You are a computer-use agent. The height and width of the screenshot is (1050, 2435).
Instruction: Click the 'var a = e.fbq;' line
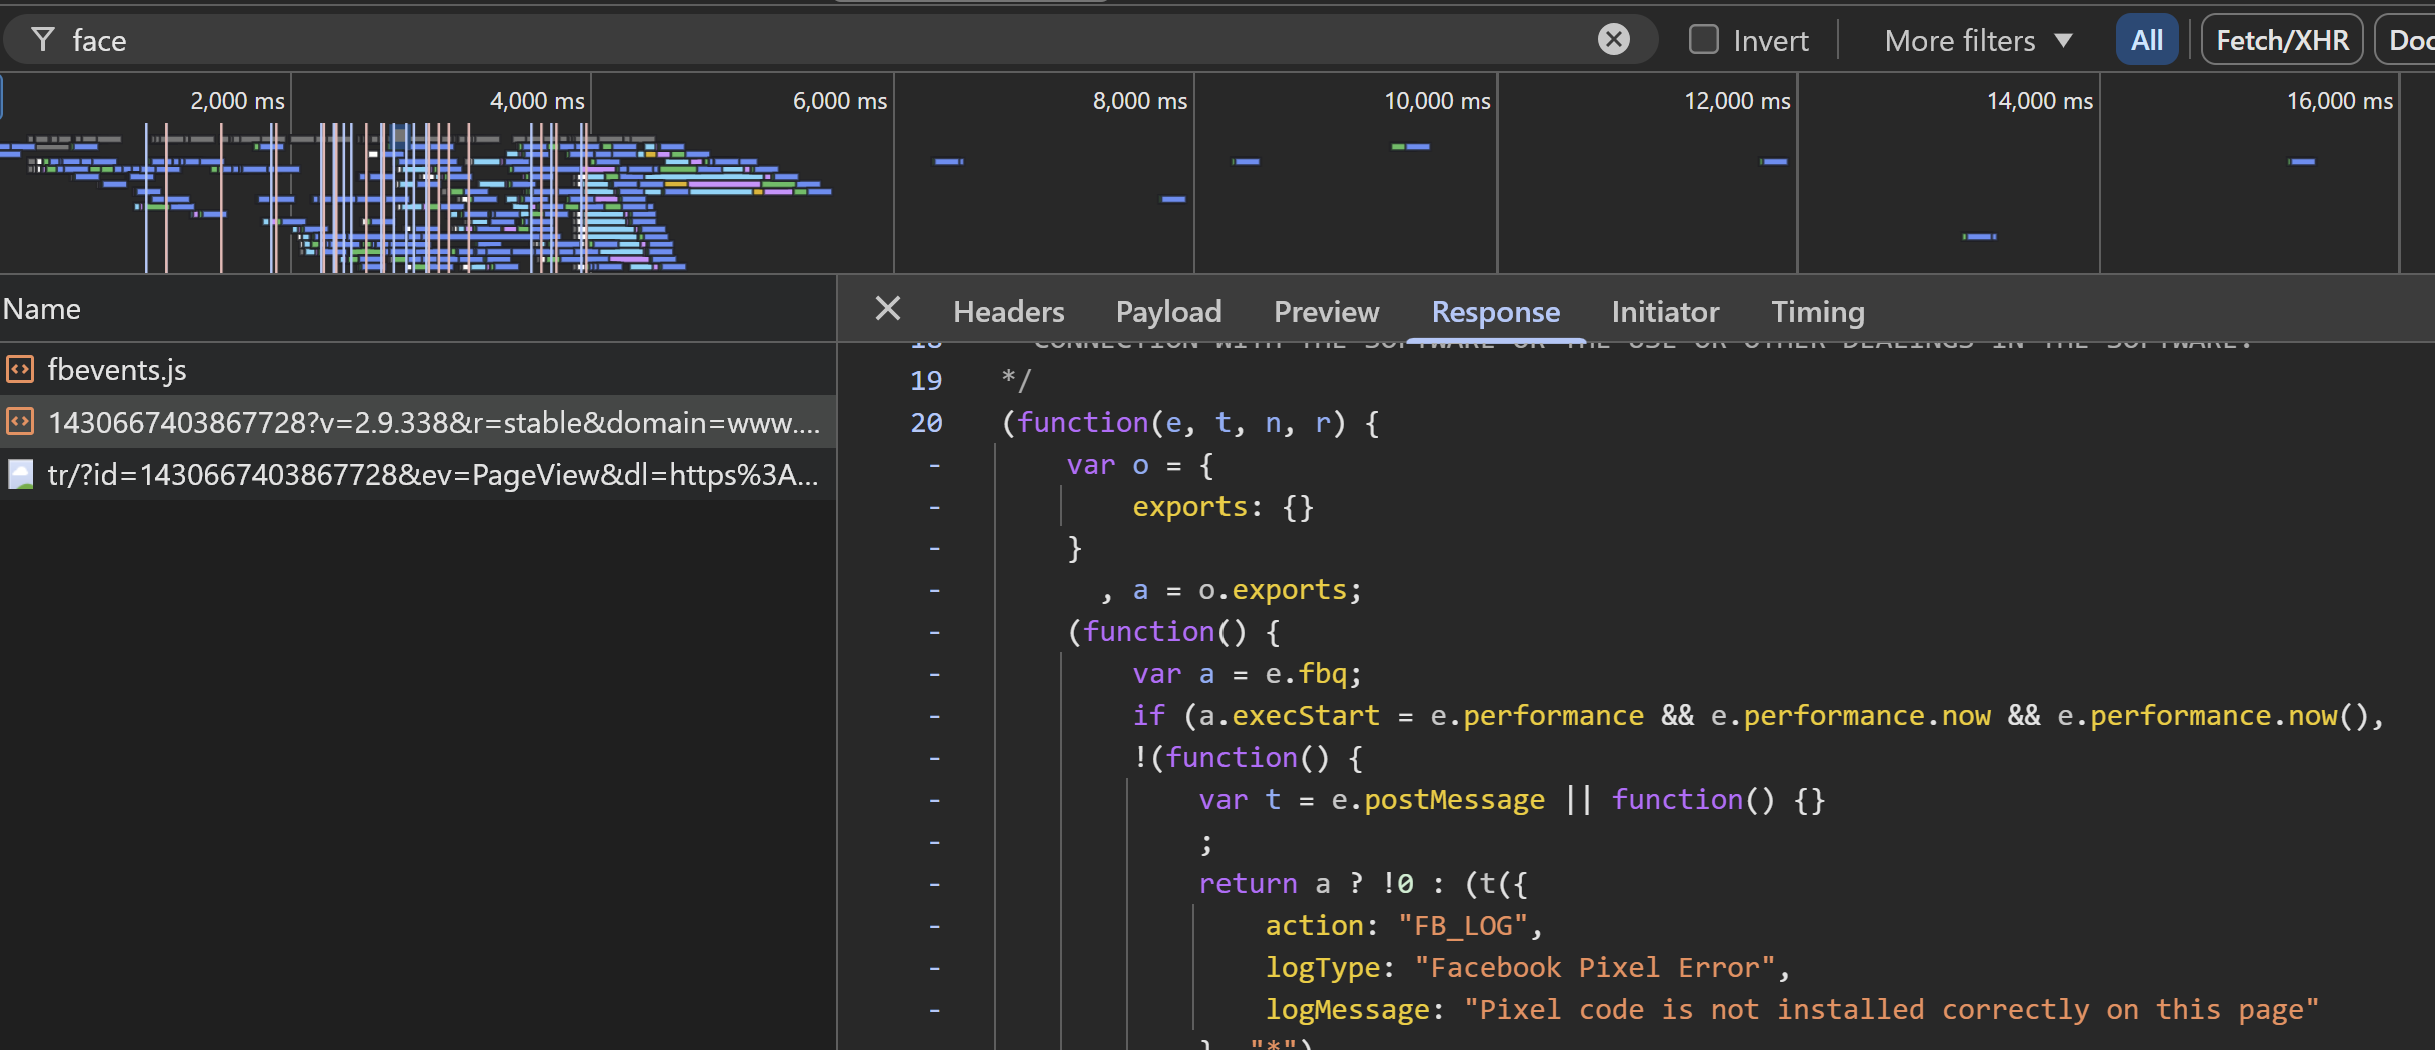click(1247, 674)
